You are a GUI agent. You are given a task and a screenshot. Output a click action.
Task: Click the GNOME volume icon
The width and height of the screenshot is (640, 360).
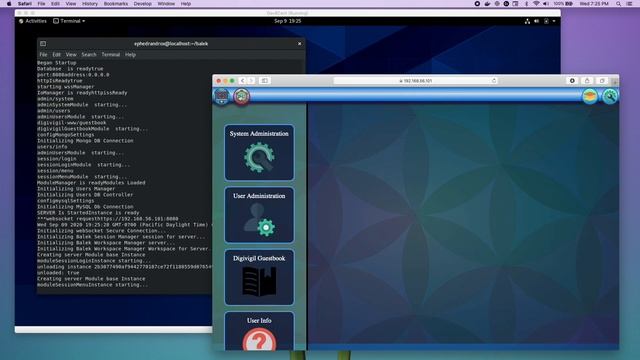pos(537,21)
